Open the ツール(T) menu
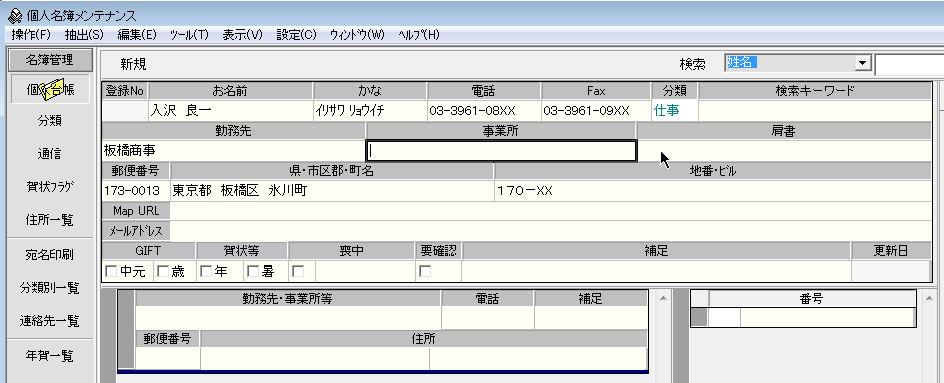Screen dimensions: 944x383 (x=189, y=35)
